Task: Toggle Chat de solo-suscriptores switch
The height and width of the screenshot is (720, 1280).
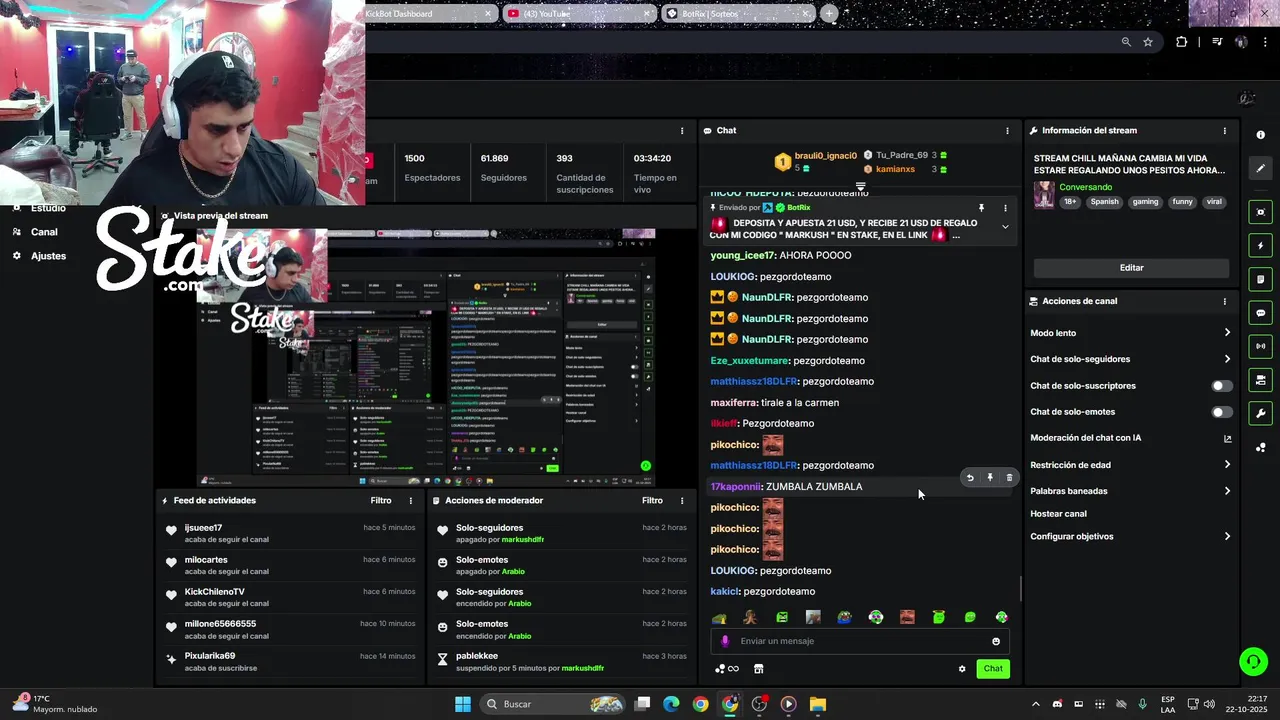Action: 1222,386
